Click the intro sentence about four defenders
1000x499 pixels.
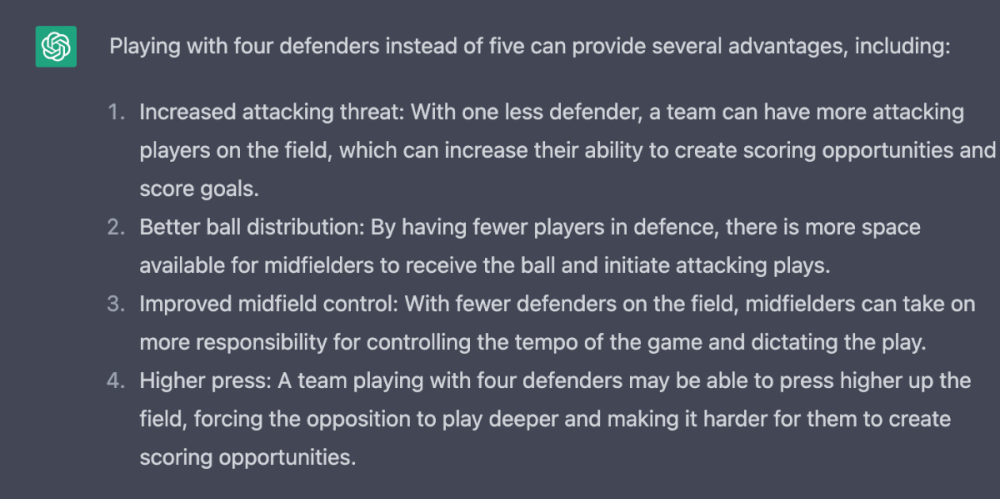pos(528,47)
